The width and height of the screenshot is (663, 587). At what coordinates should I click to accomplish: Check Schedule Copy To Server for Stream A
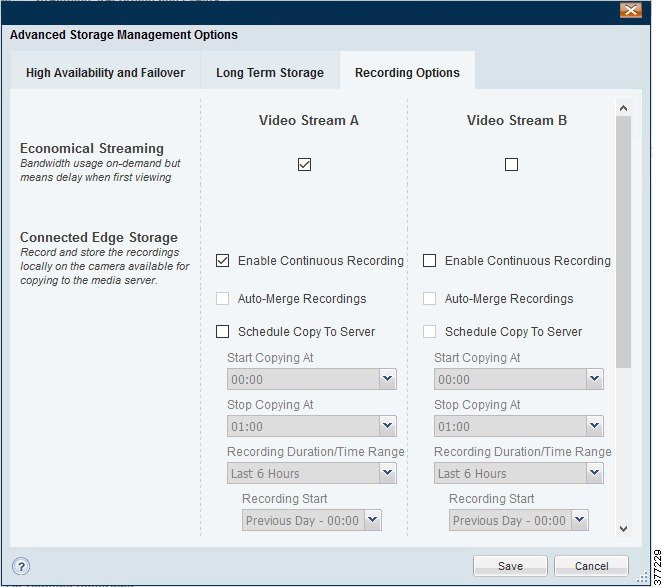[223, 332]
